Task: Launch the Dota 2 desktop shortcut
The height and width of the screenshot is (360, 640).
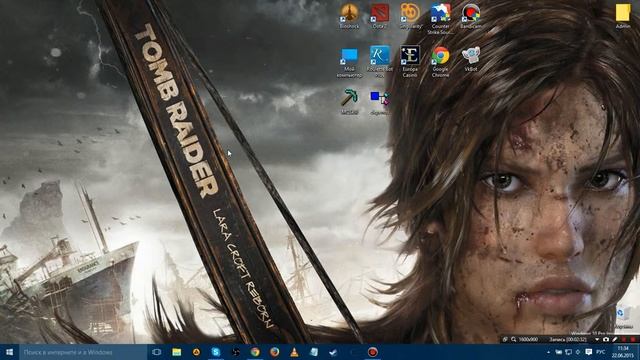Action: (379, 16)
